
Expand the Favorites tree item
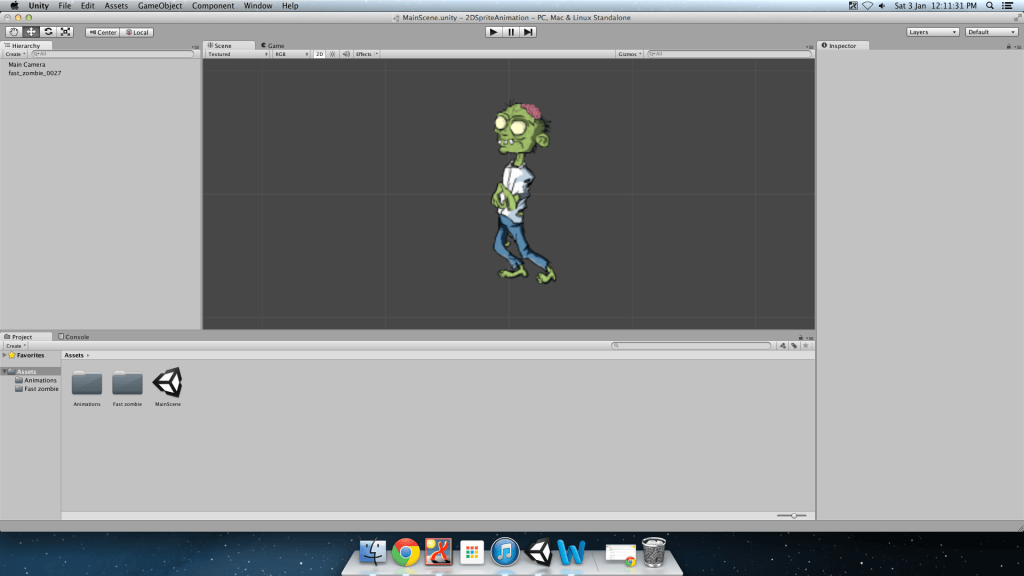tap(5, 355)
